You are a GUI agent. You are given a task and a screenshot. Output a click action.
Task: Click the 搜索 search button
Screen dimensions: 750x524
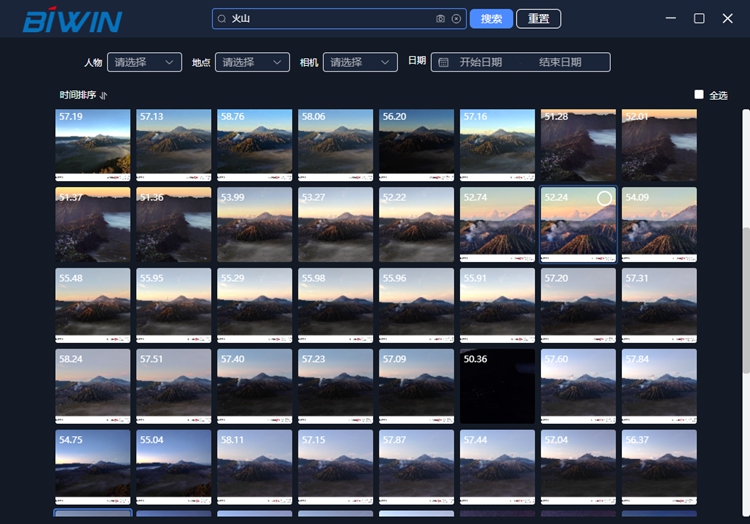click(x=491, y=19)
